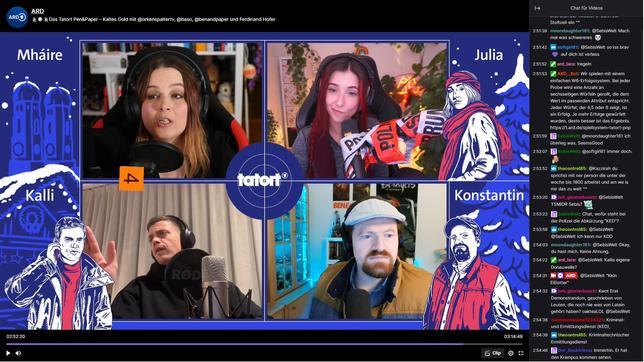
Task: Play the video with the play button
Action: coord(8,353)
